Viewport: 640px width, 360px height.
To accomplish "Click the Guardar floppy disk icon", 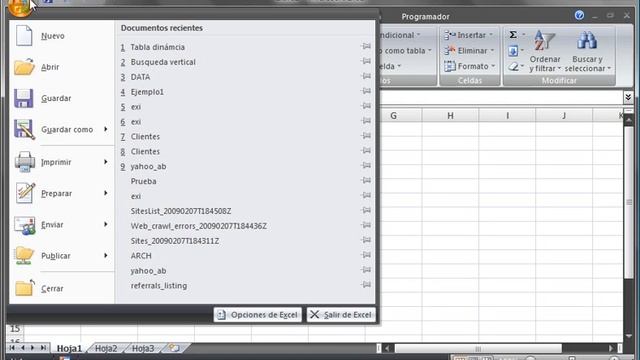I will point(24,98).
